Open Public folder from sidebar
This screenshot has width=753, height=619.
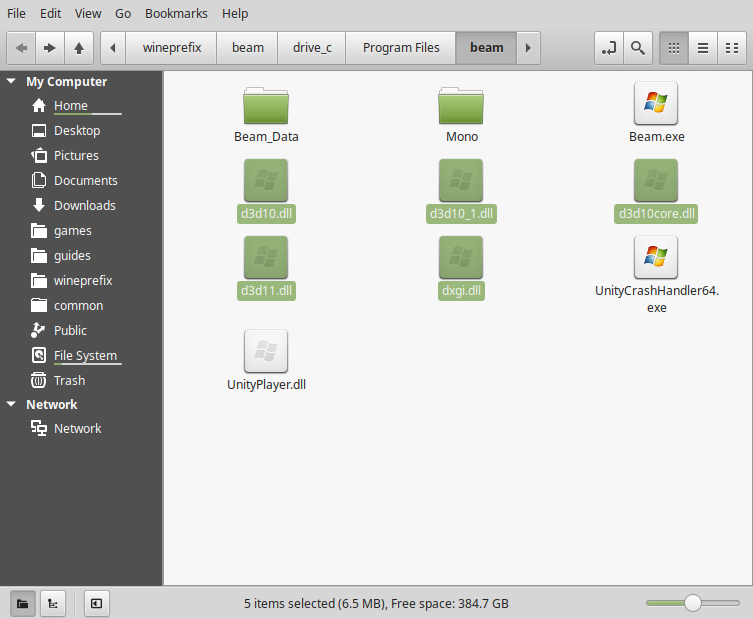coord(70,330)
